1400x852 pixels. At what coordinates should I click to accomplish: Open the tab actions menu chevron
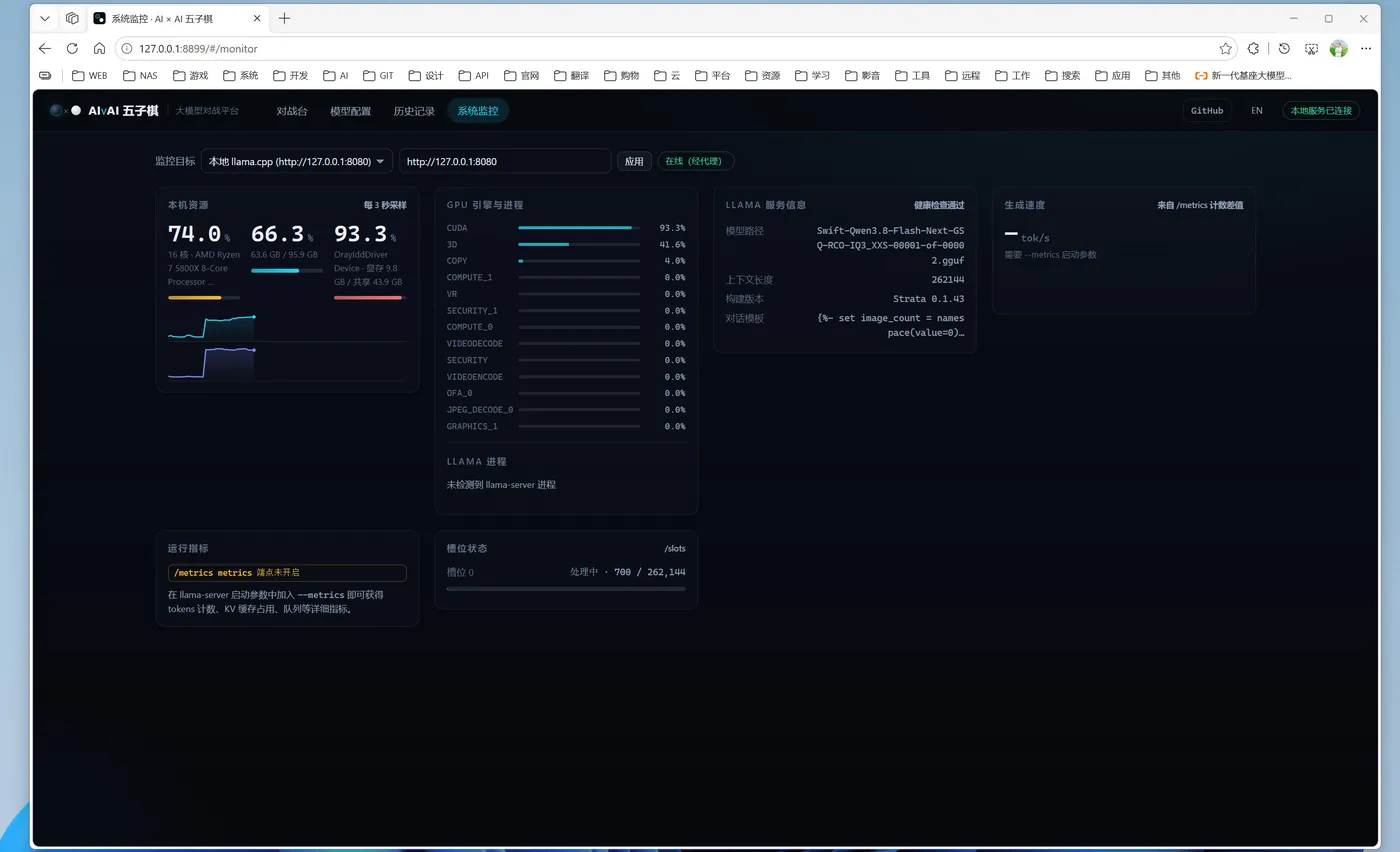click(45, 18)
